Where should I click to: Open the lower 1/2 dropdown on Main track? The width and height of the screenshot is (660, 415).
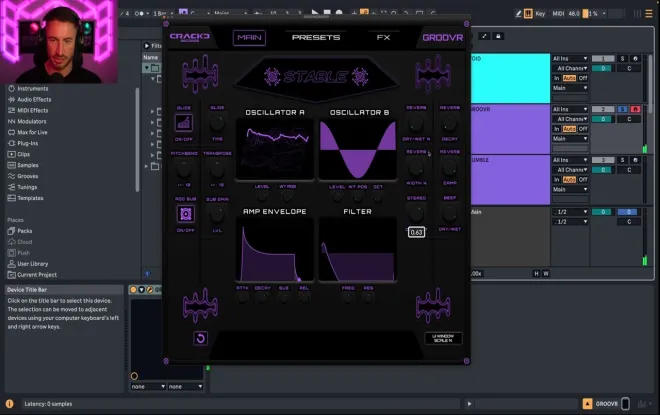click(x=570, y=221)
